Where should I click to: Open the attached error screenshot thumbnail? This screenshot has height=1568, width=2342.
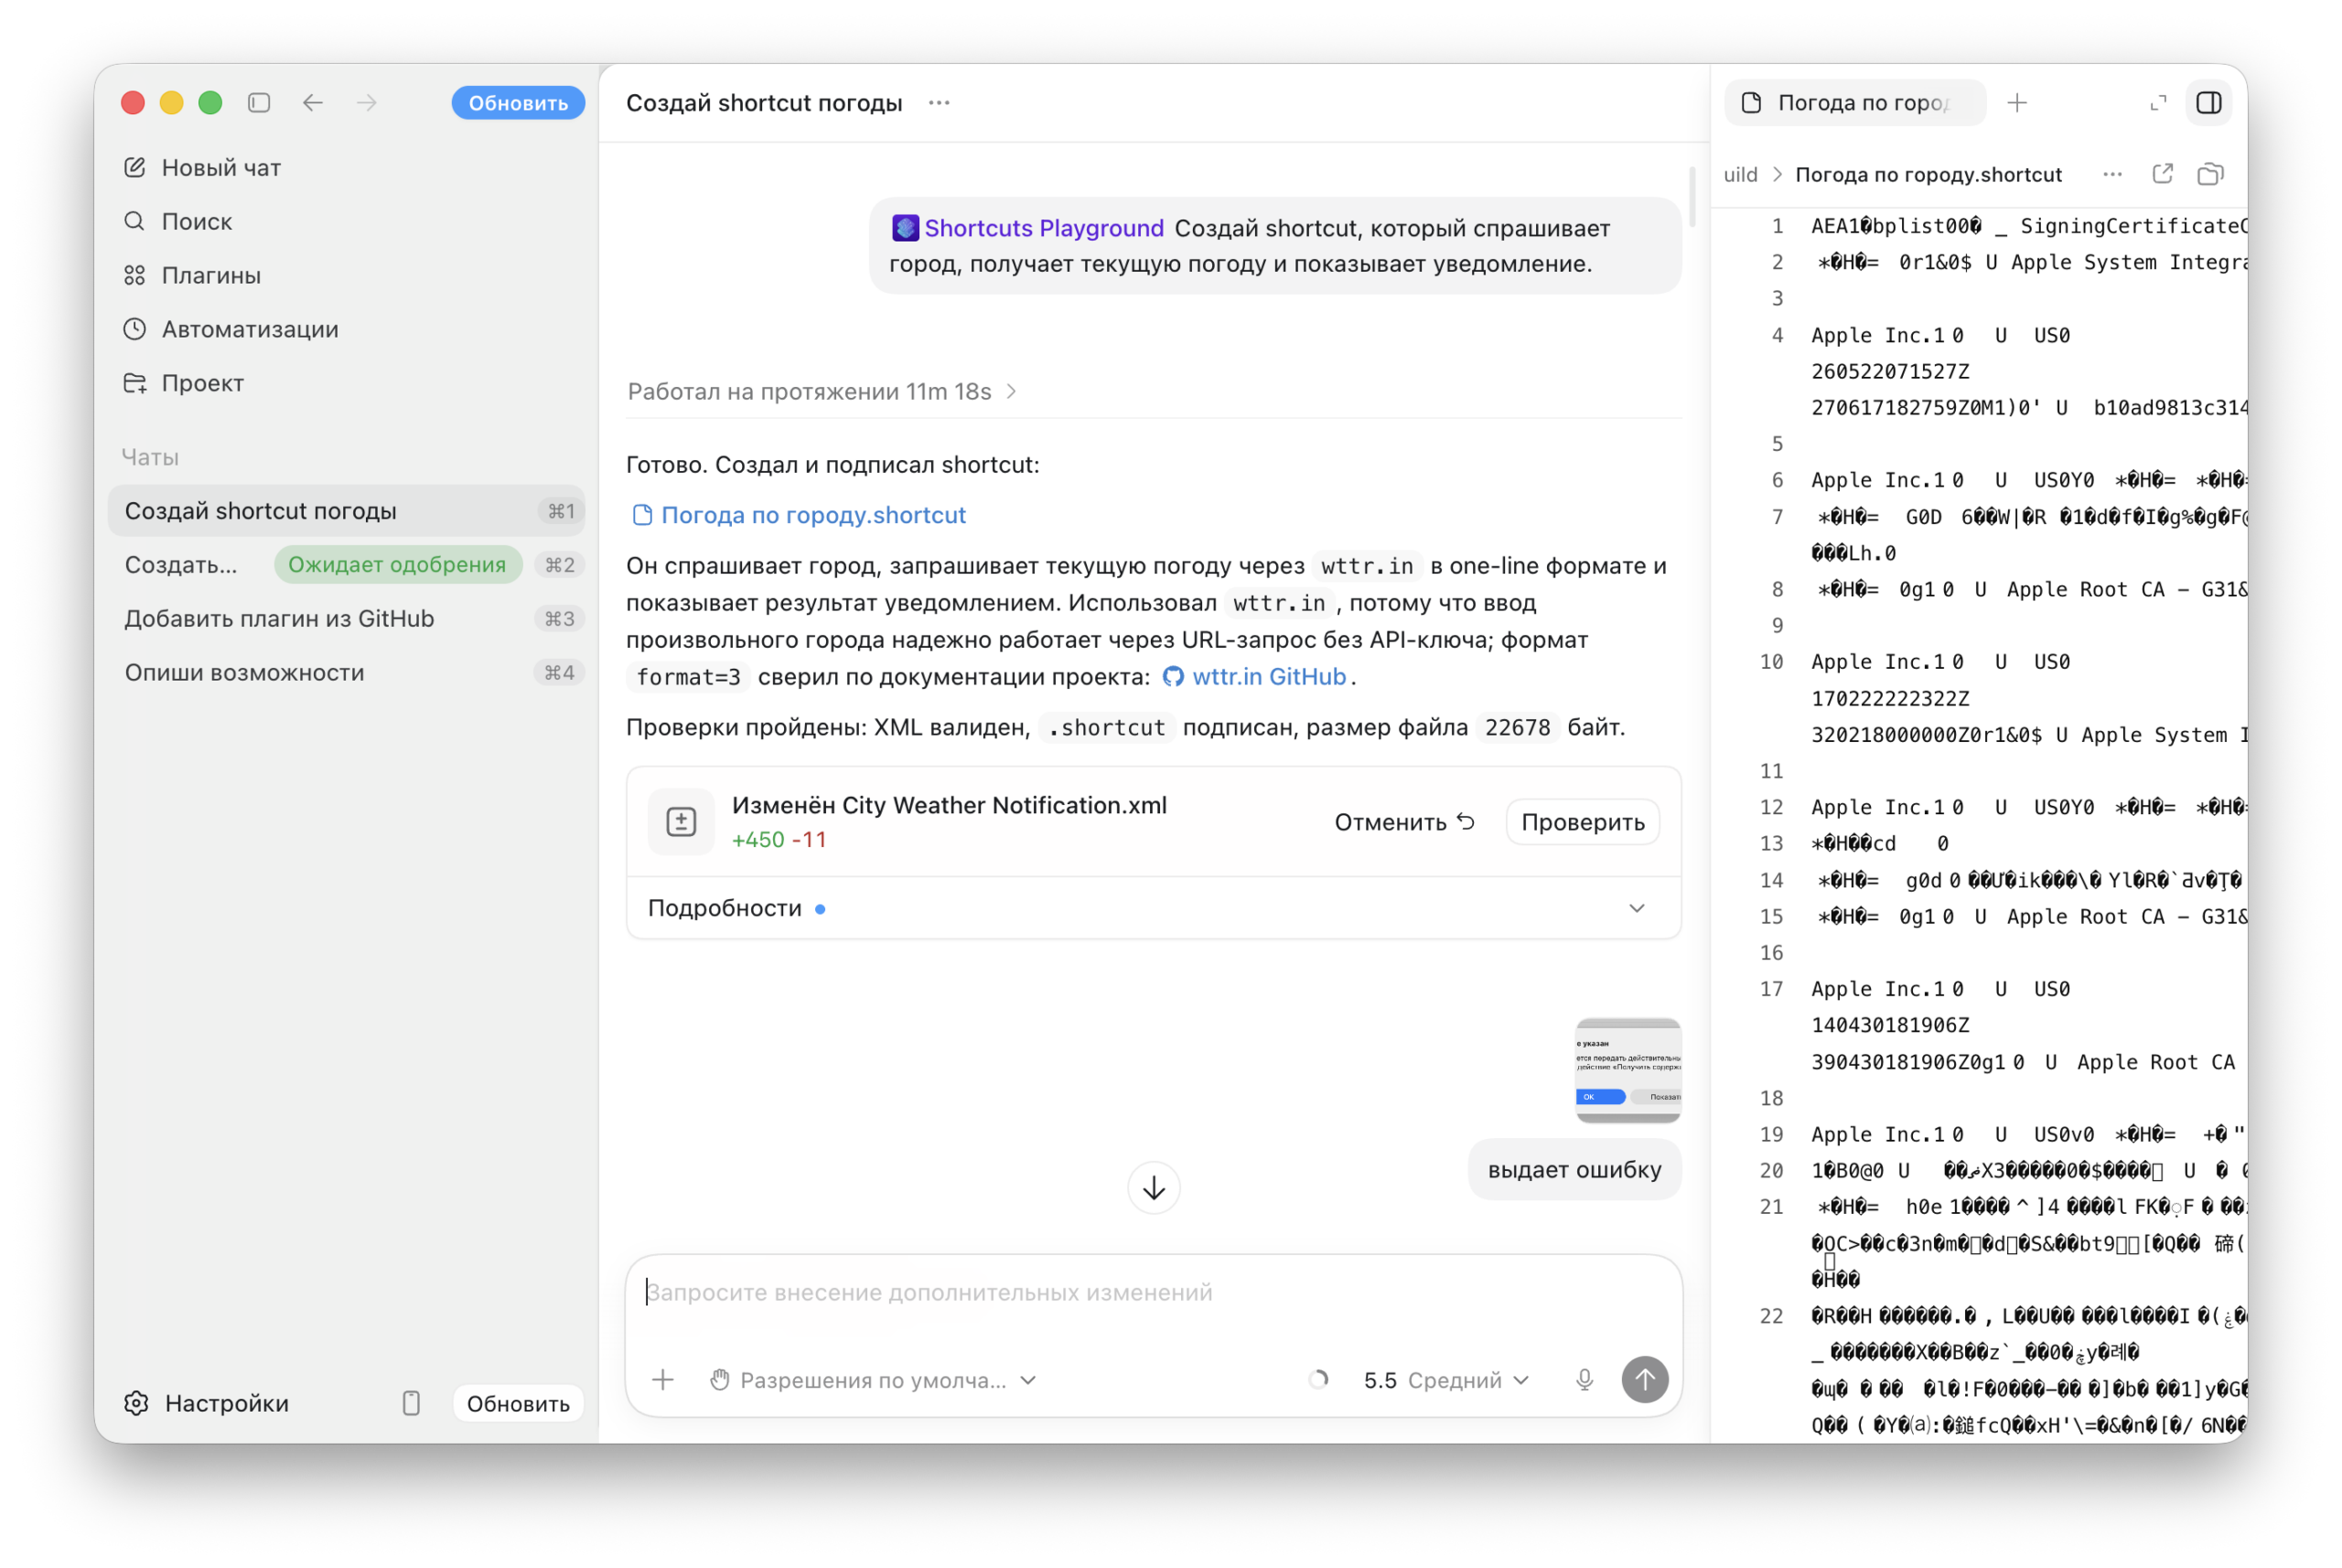click(1628, 1070)
